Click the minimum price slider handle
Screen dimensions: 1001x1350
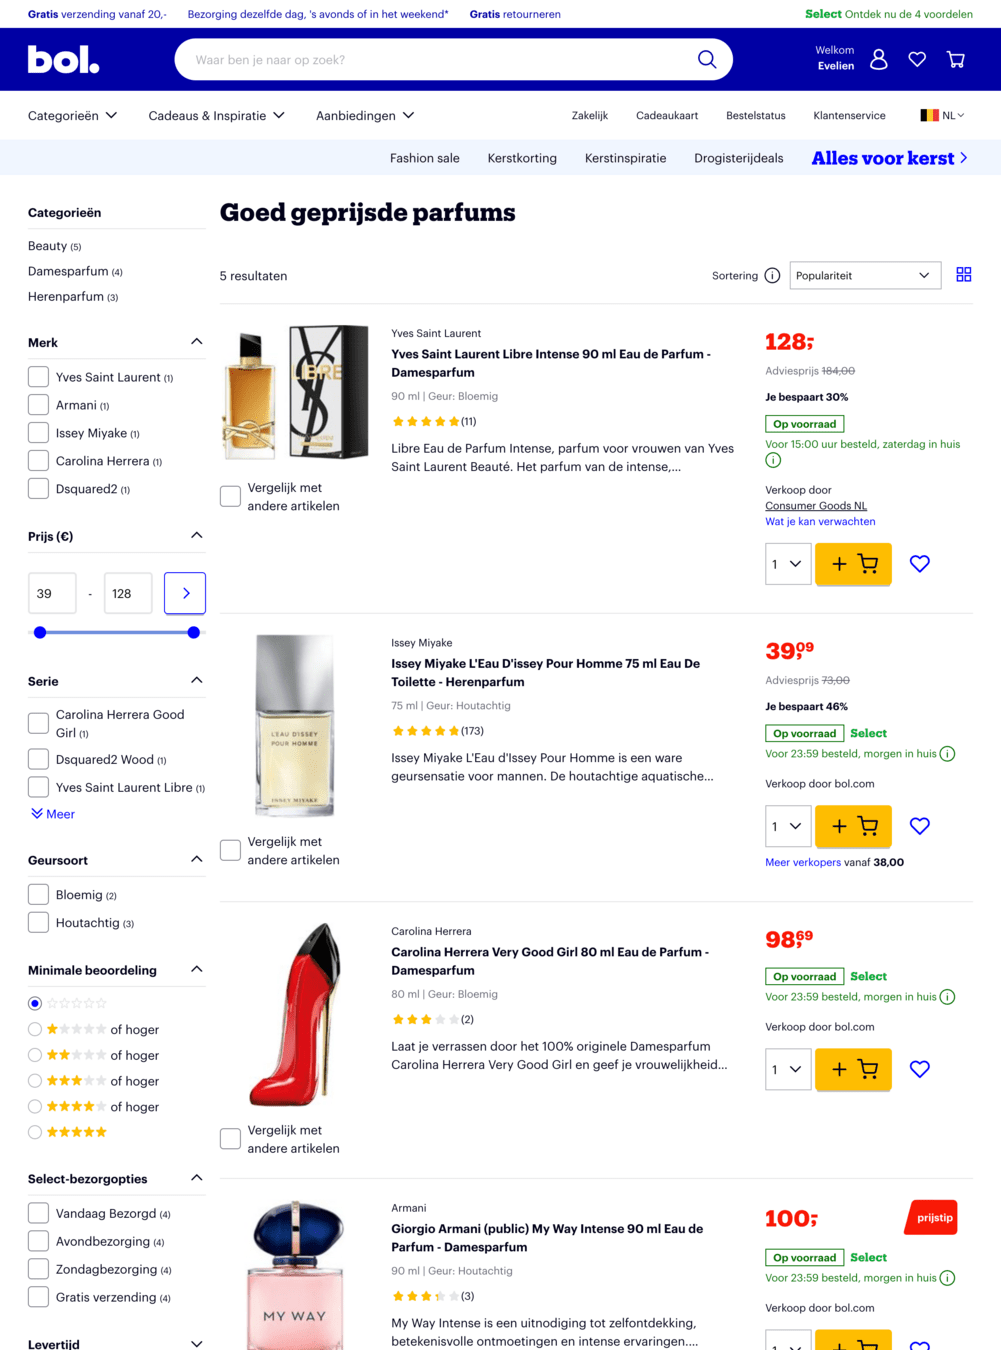[40, 632]
